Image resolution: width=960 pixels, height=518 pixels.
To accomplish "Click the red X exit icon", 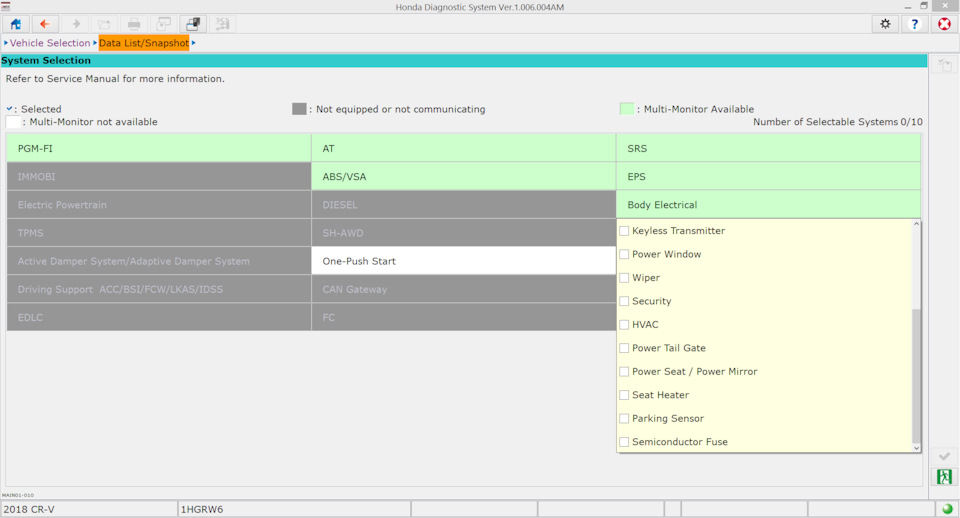I will (x=945, y=24).
